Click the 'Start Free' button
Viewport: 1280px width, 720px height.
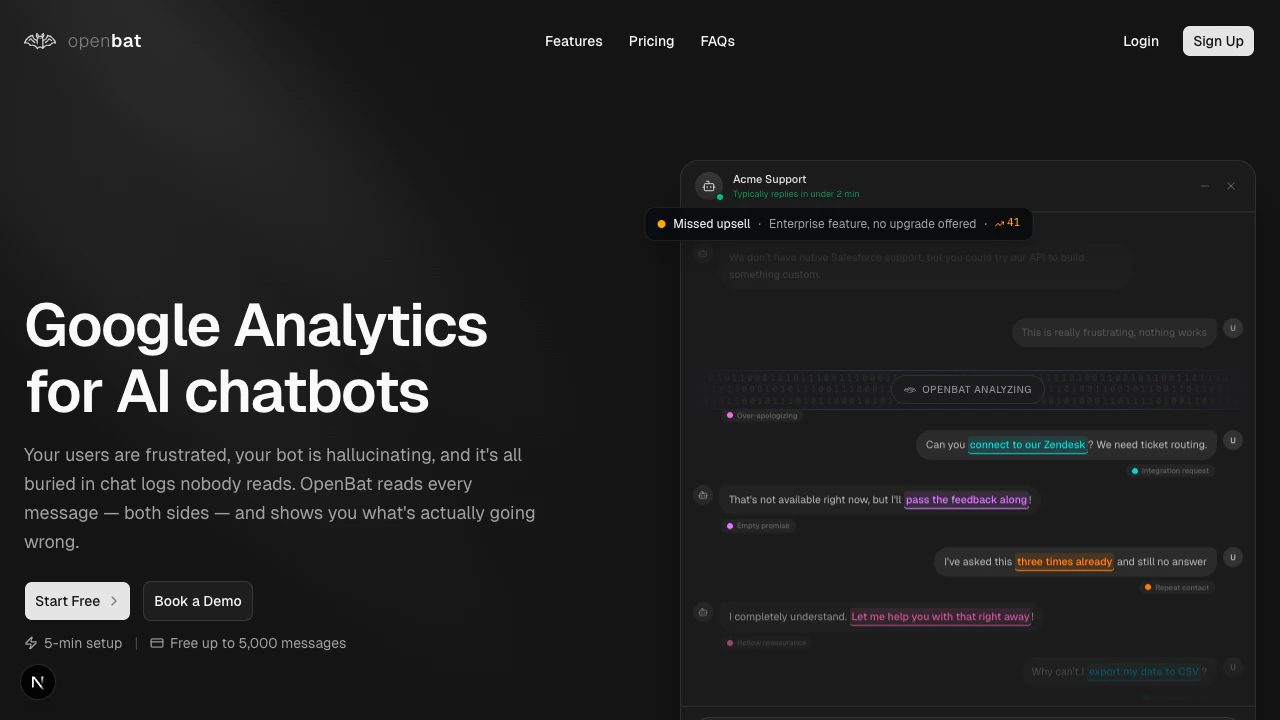77,601
